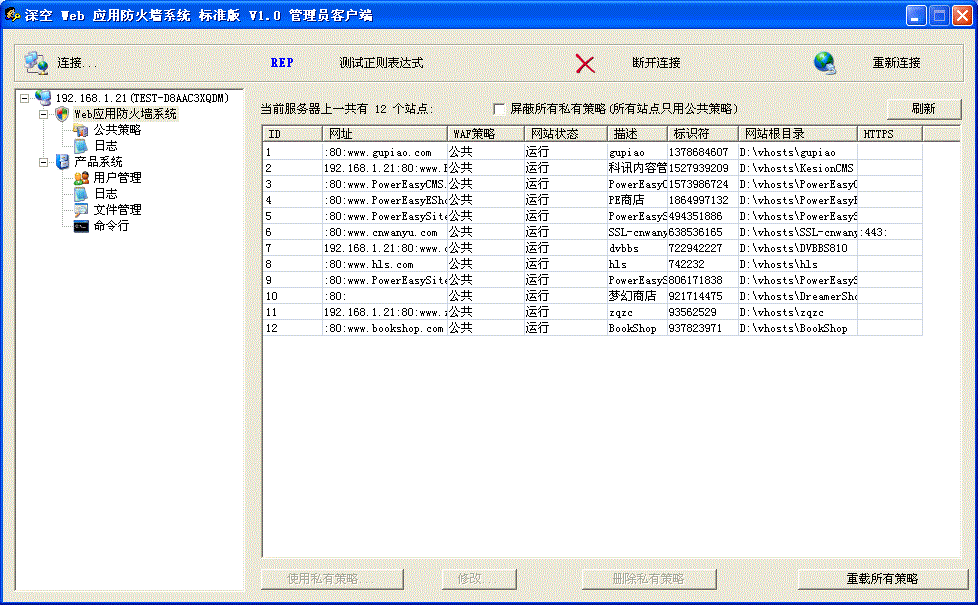This screenshot has height=605, width=978.
Task: Click the 用户管理 users icon
Action: 81,178
